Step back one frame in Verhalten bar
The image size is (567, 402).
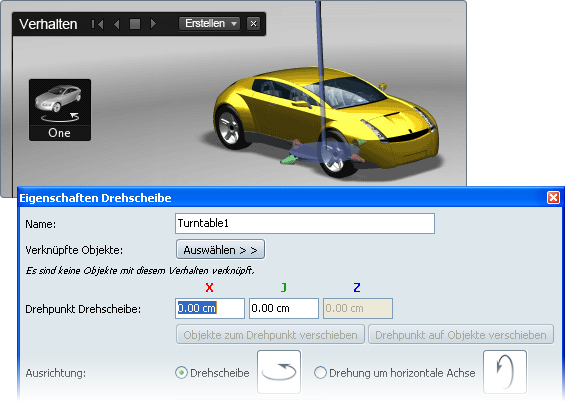(116, 24)
